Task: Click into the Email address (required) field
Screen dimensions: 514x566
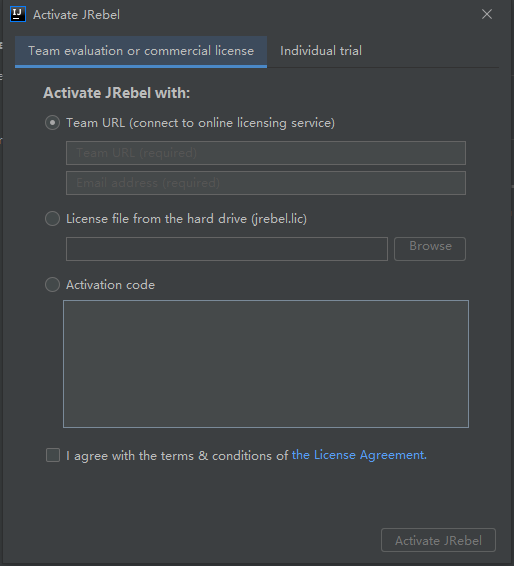Action: (x=266, y=183)
